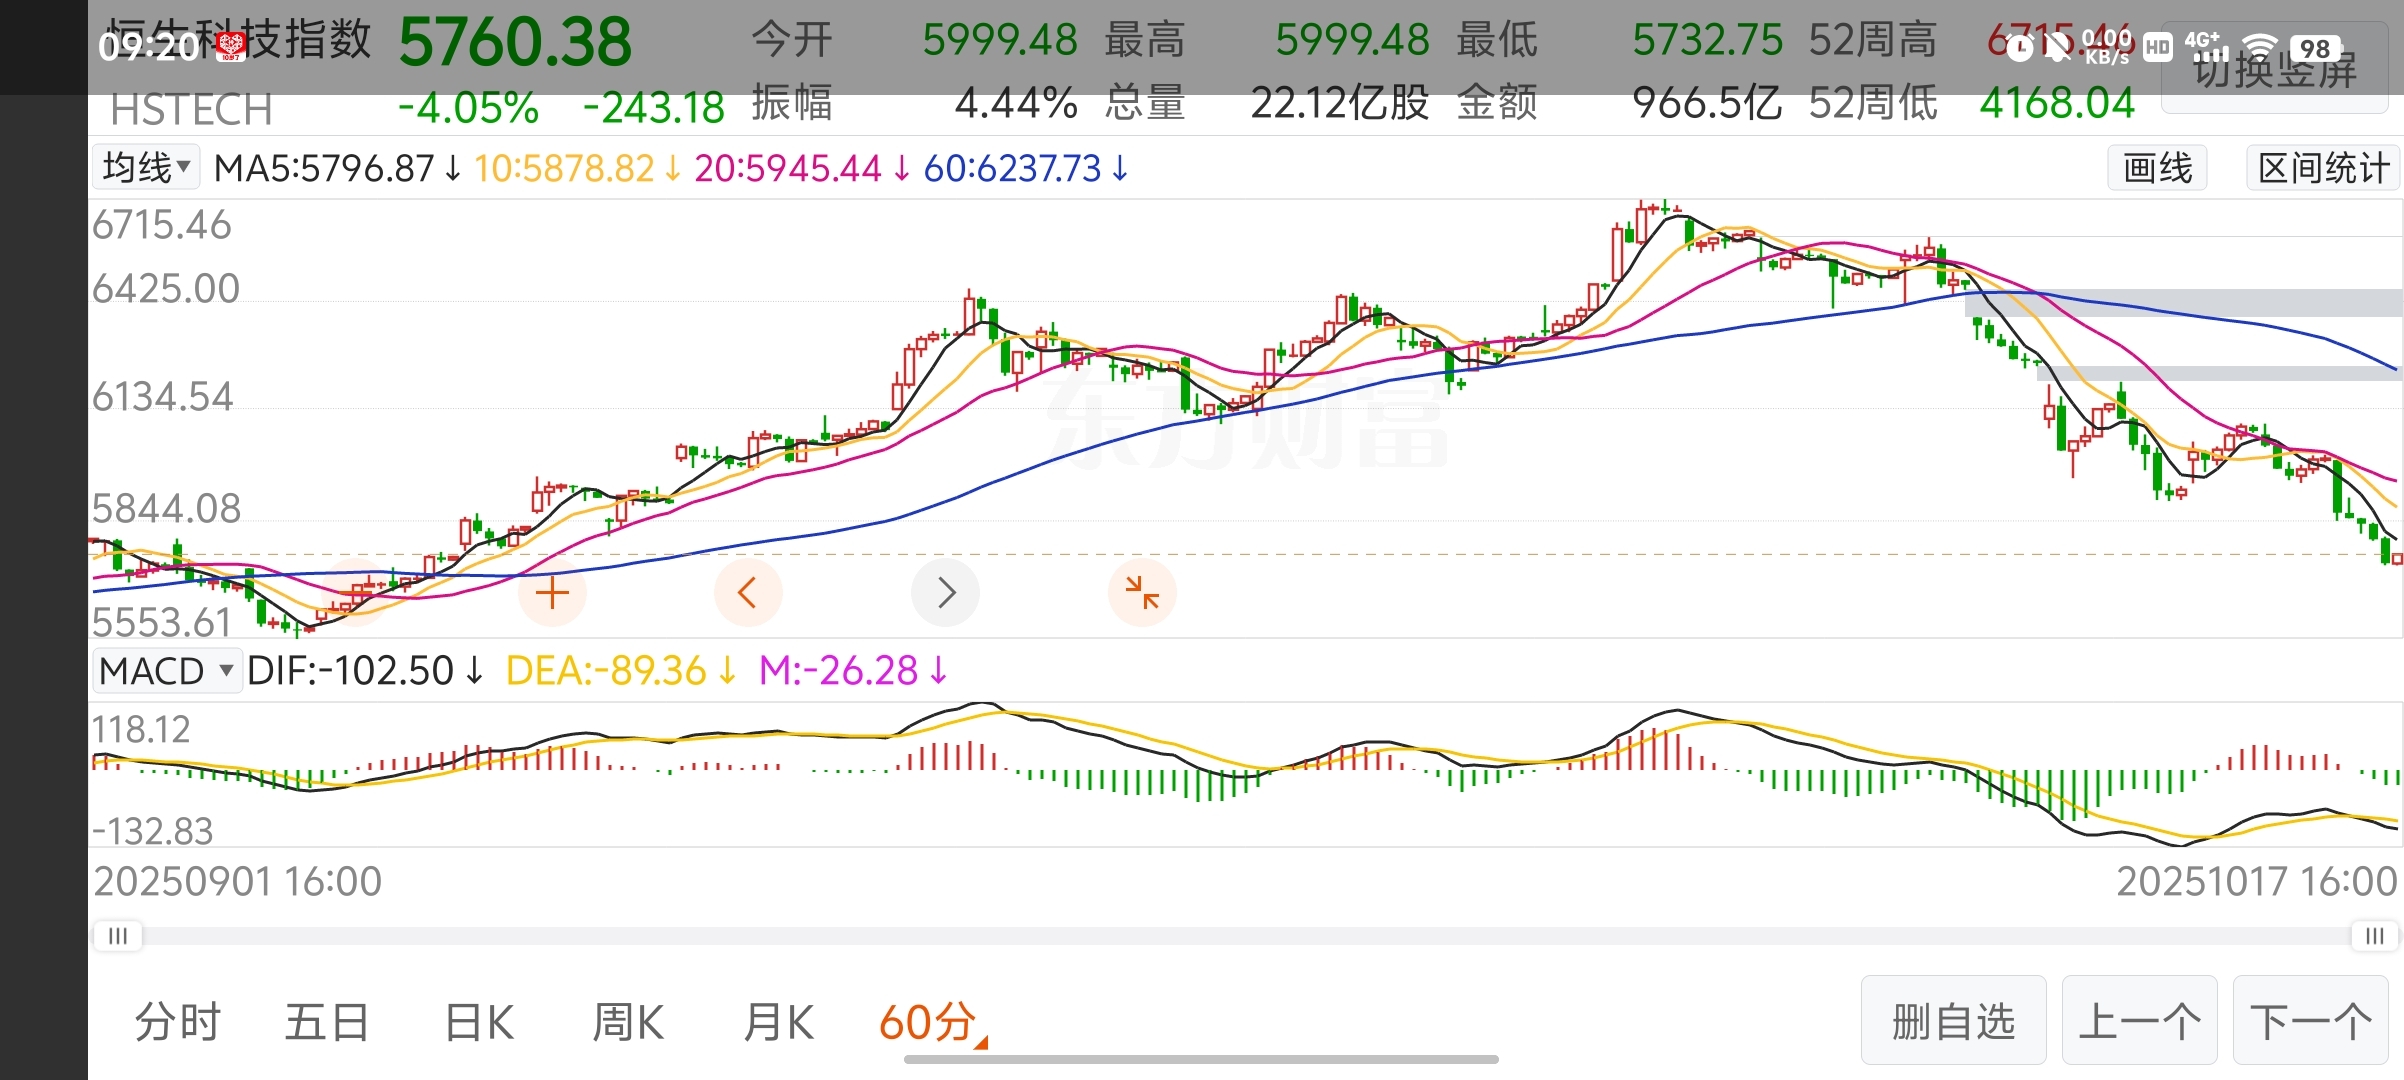Switch to the 分时 tab
The height and width of the screenshot is (1080, 2404).
[178, 1022]
